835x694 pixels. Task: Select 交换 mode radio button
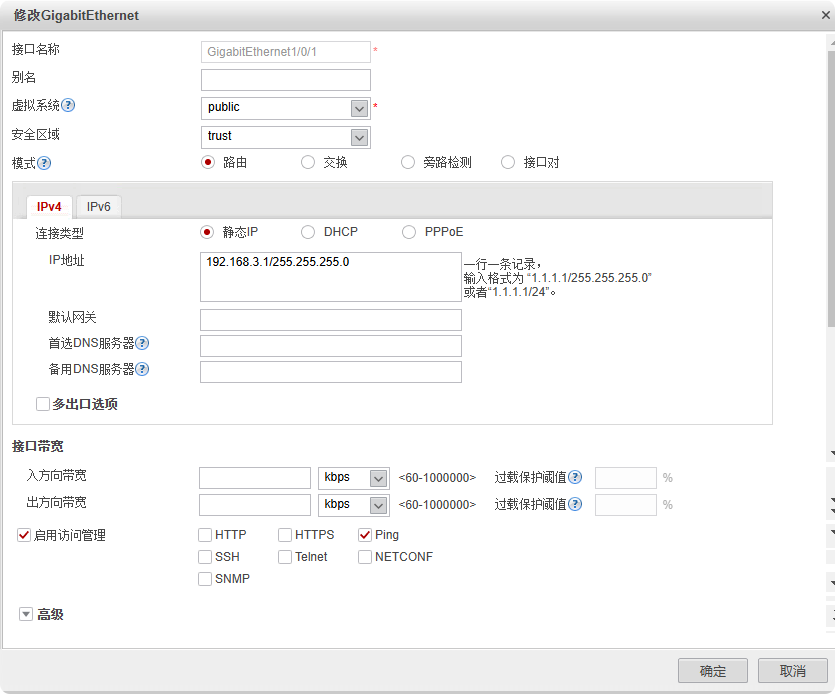pos(308,162)
